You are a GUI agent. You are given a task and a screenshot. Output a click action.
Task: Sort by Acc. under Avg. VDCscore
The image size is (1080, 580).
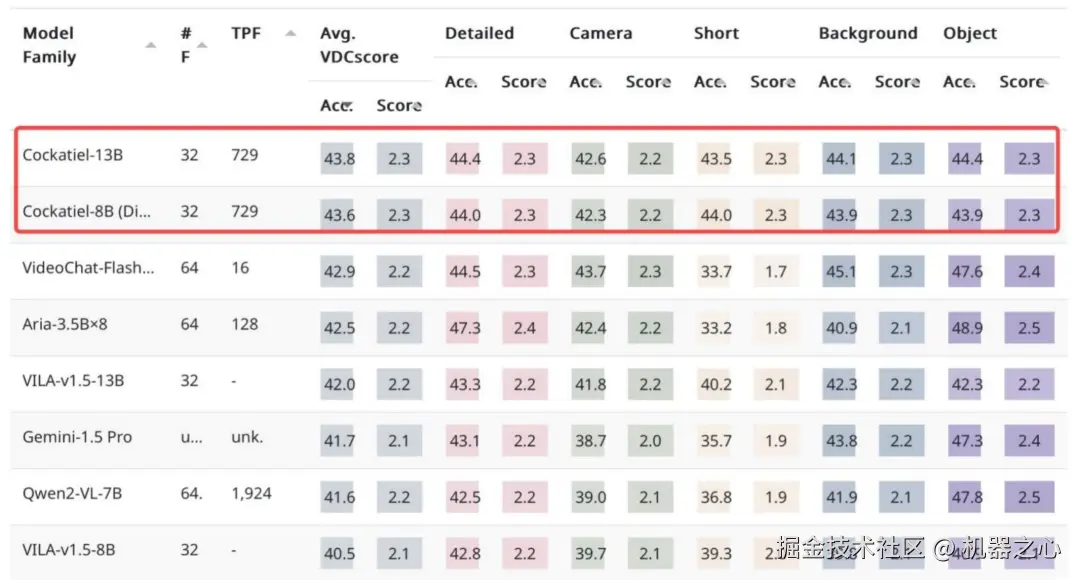point(337,105)
